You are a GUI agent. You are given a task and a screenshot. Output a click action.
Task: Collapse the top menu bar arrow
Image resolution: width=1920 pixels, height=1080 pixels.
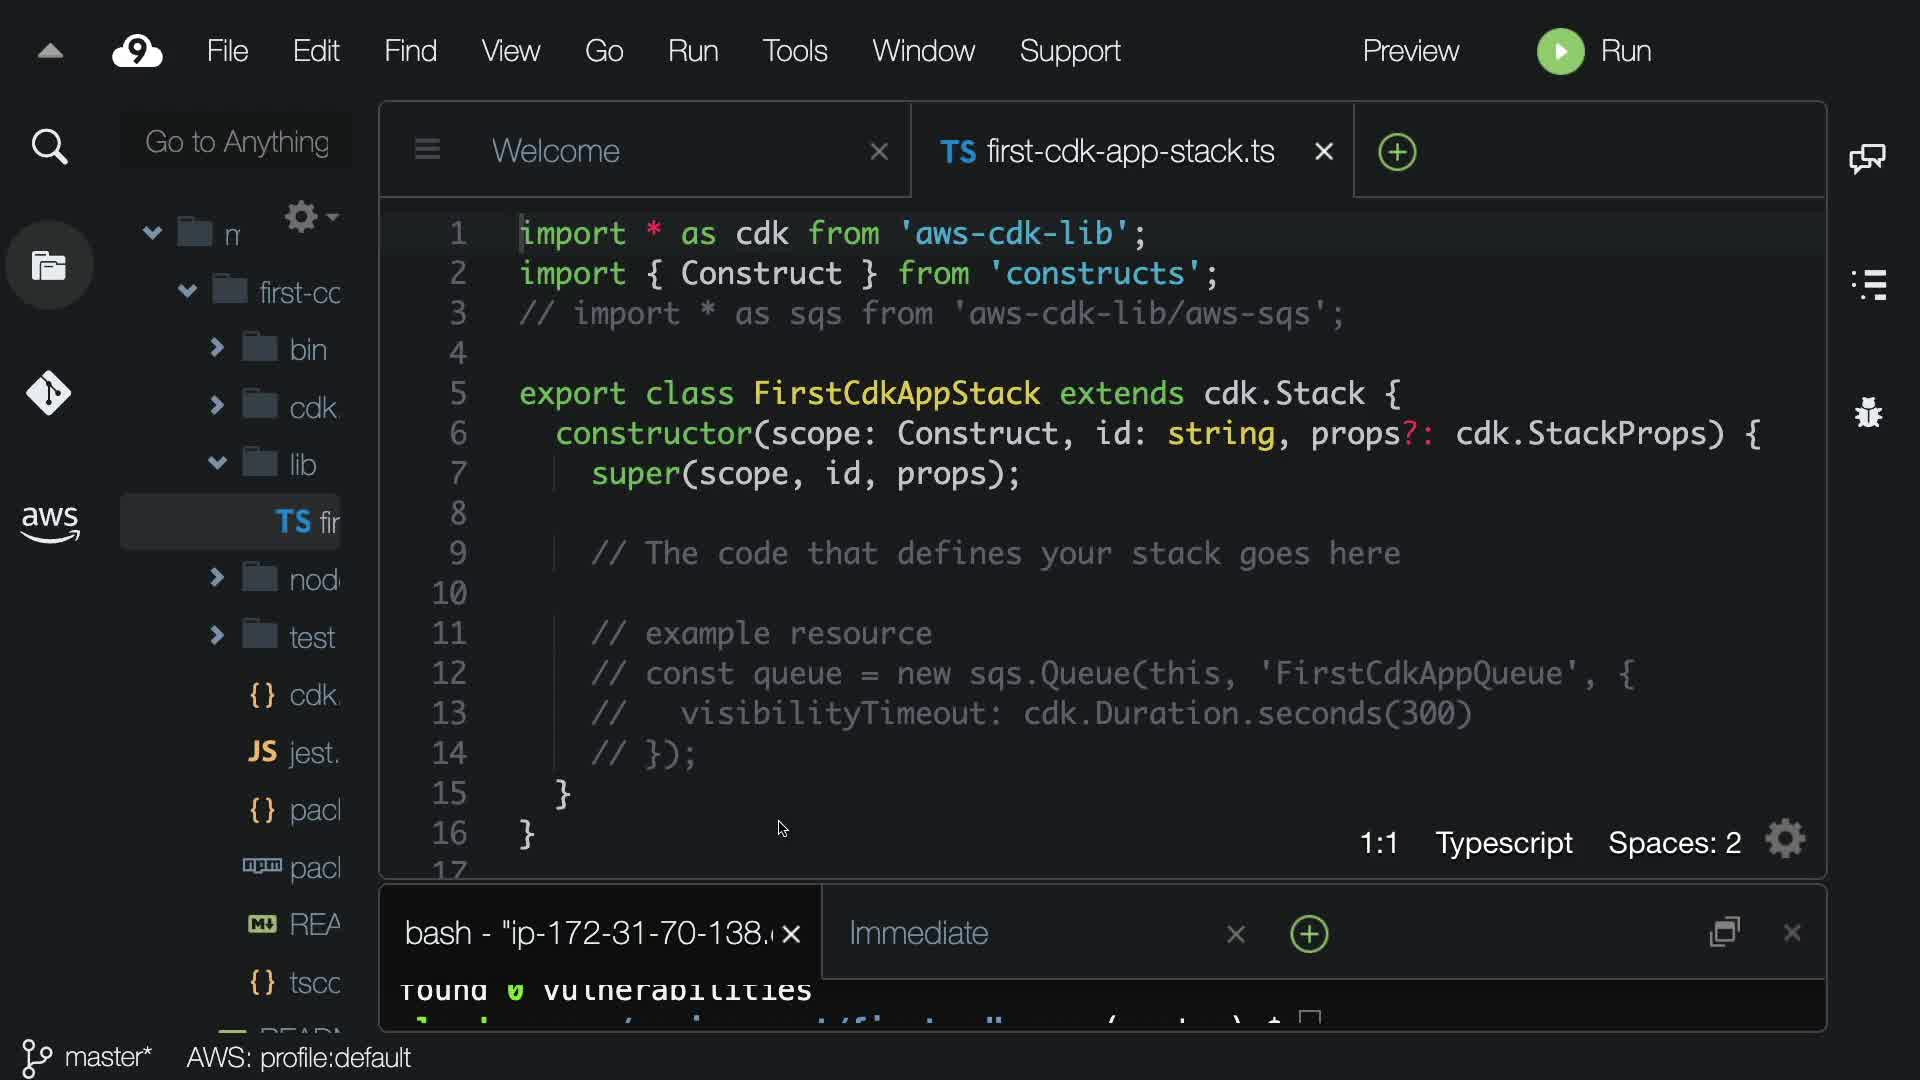tap(50, 51)
